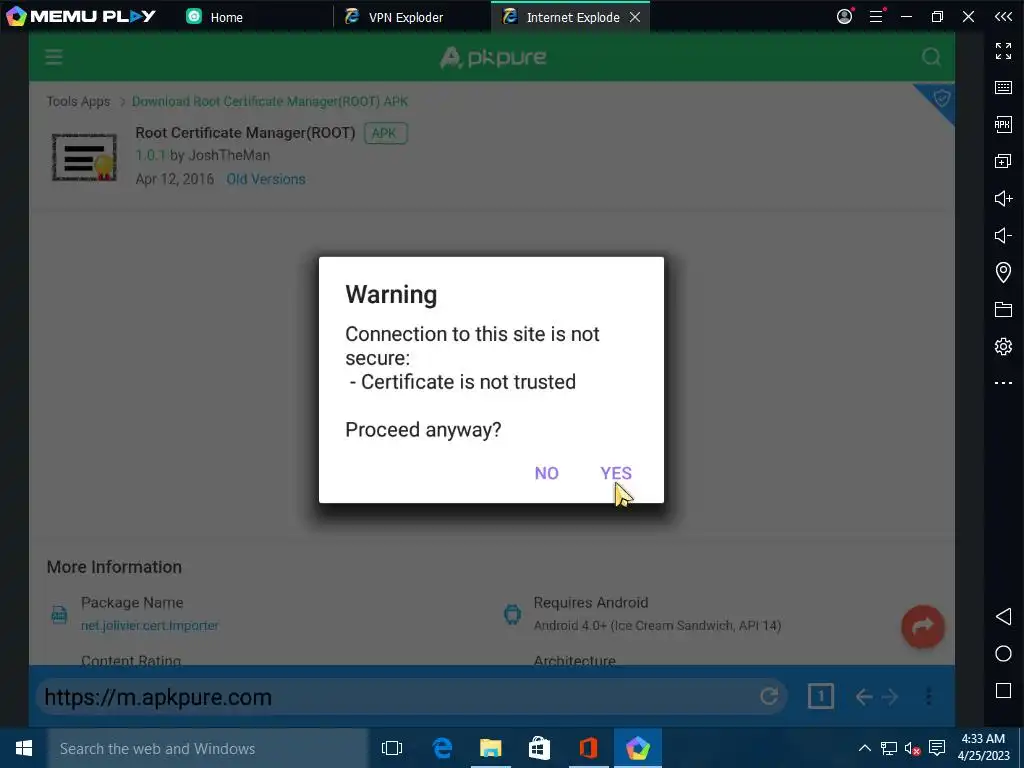Install an APK via sidebar APK icon
The width and height of the screenshot is (1024, 768).
(x=1003, y=124)
